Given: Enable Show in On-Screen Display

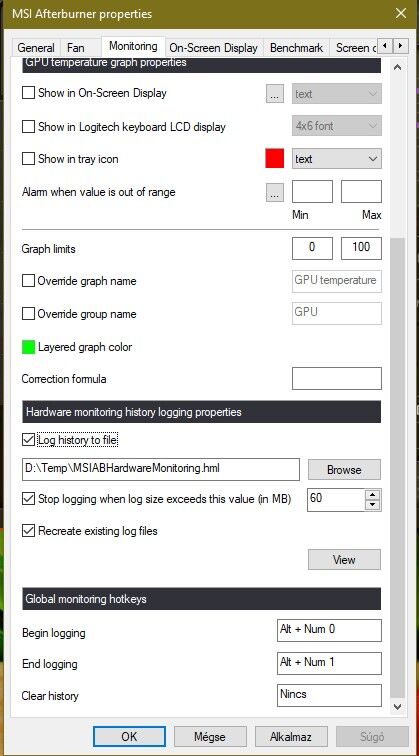Looking at the screenshot, I should click(28, 93).
